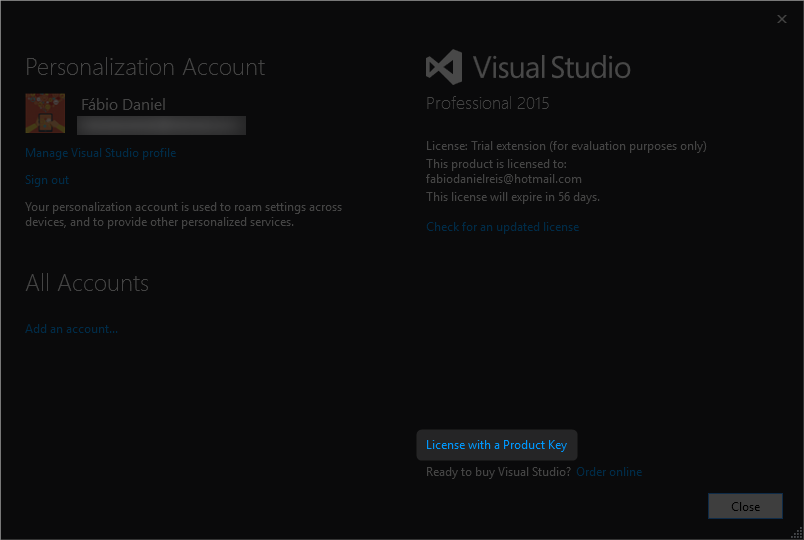The width and height of the screenshot is (804, 540).
Task: Click the Trial extension license text
Action: click(x=566, y=146)
